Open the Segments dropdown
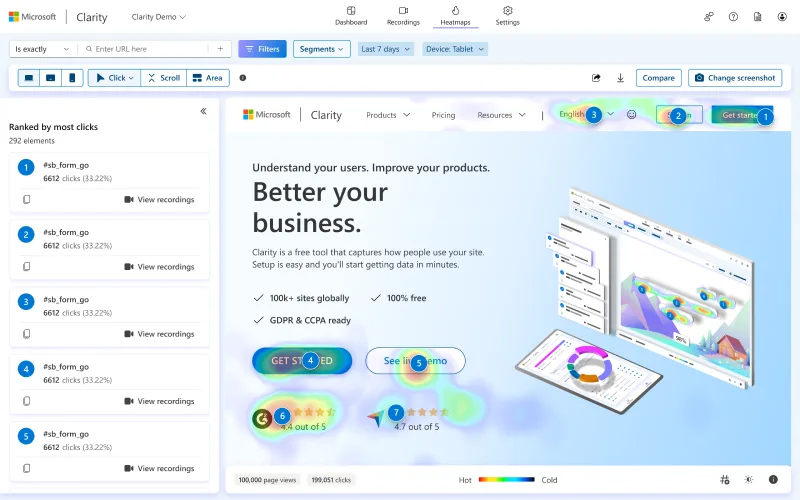This screenshot has height=500, width=800. tap(321, 49)
